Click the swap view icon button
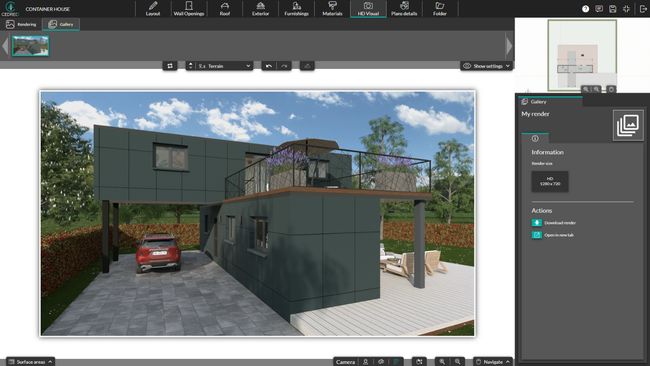This screenshot has width=650, height=366. [x=170, y=66]
